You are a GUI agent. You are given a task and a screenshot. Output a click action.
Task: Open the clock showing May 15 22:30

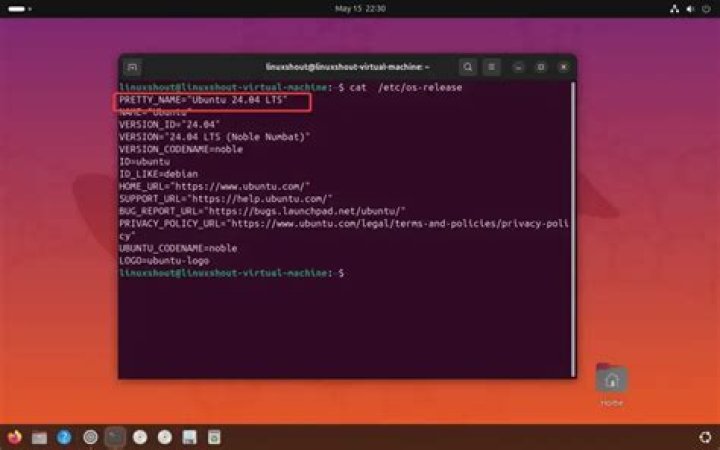pyautogui.click(x=360, y=9)
